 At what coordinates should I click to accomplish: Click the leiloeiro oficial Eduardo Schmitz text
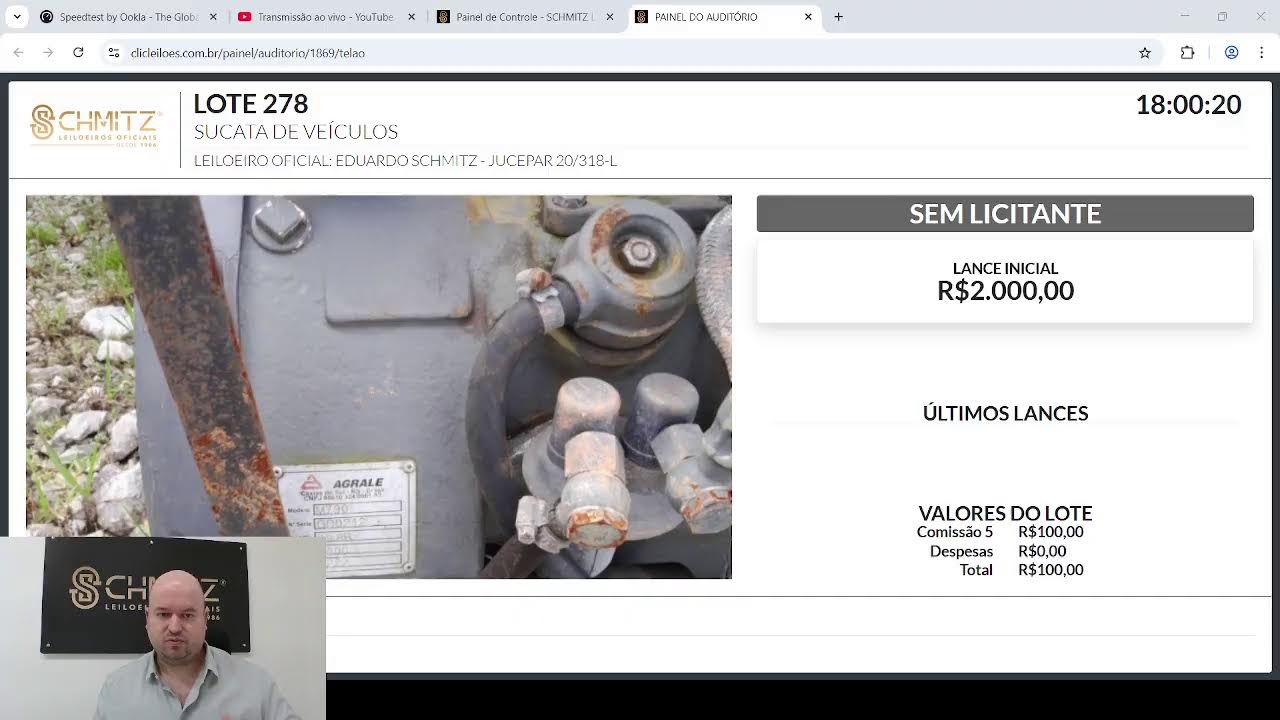pos(405,160)
